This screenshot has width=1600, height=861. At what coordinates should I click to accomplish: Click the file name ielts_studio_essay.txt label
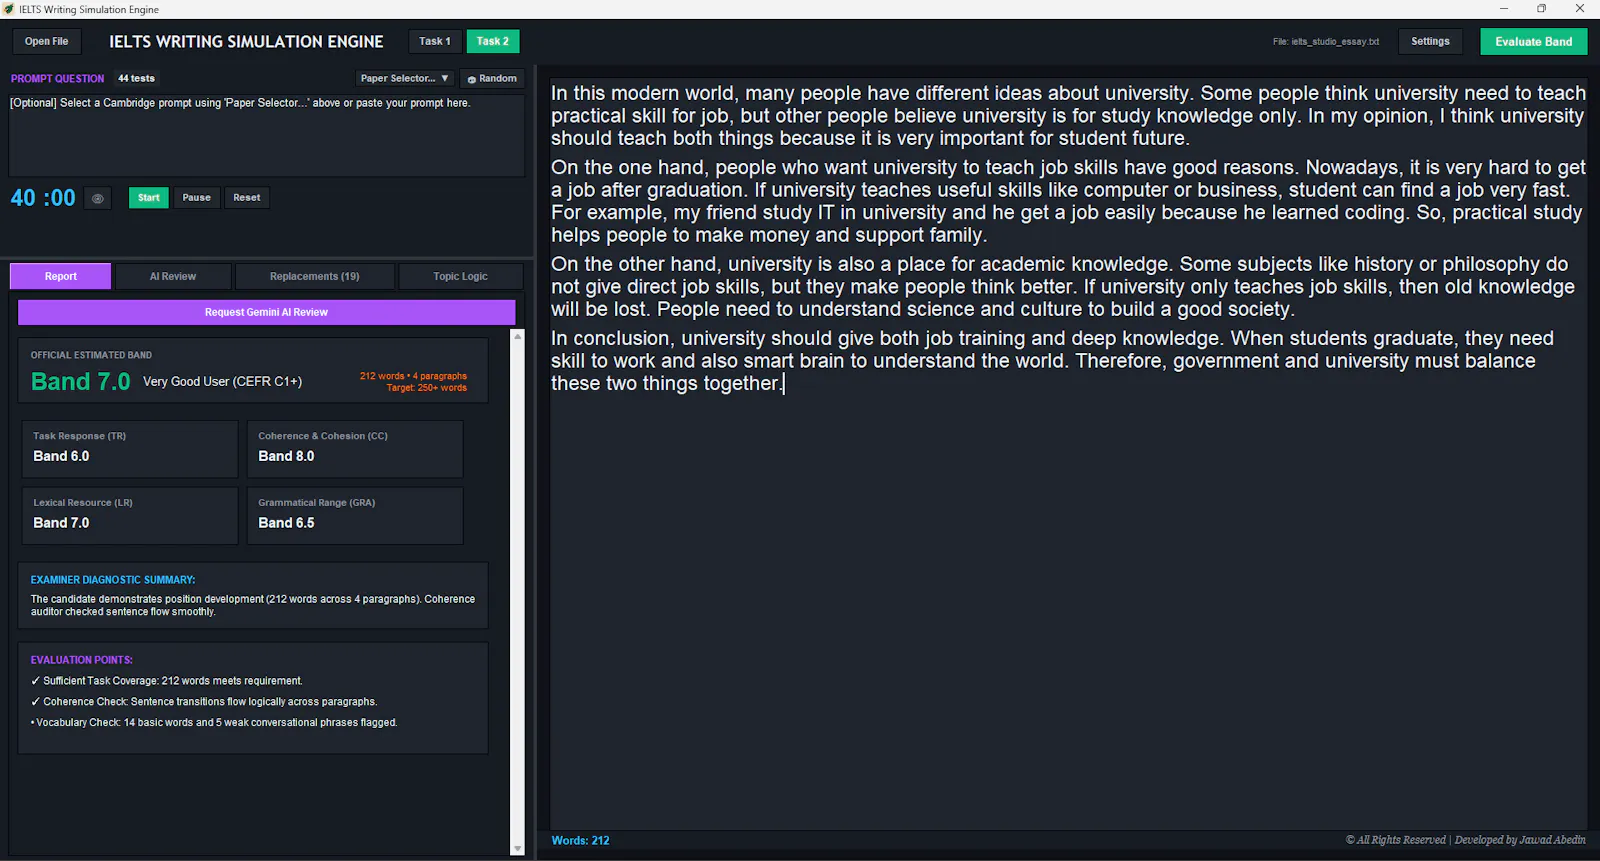(x=1326, y=42)
